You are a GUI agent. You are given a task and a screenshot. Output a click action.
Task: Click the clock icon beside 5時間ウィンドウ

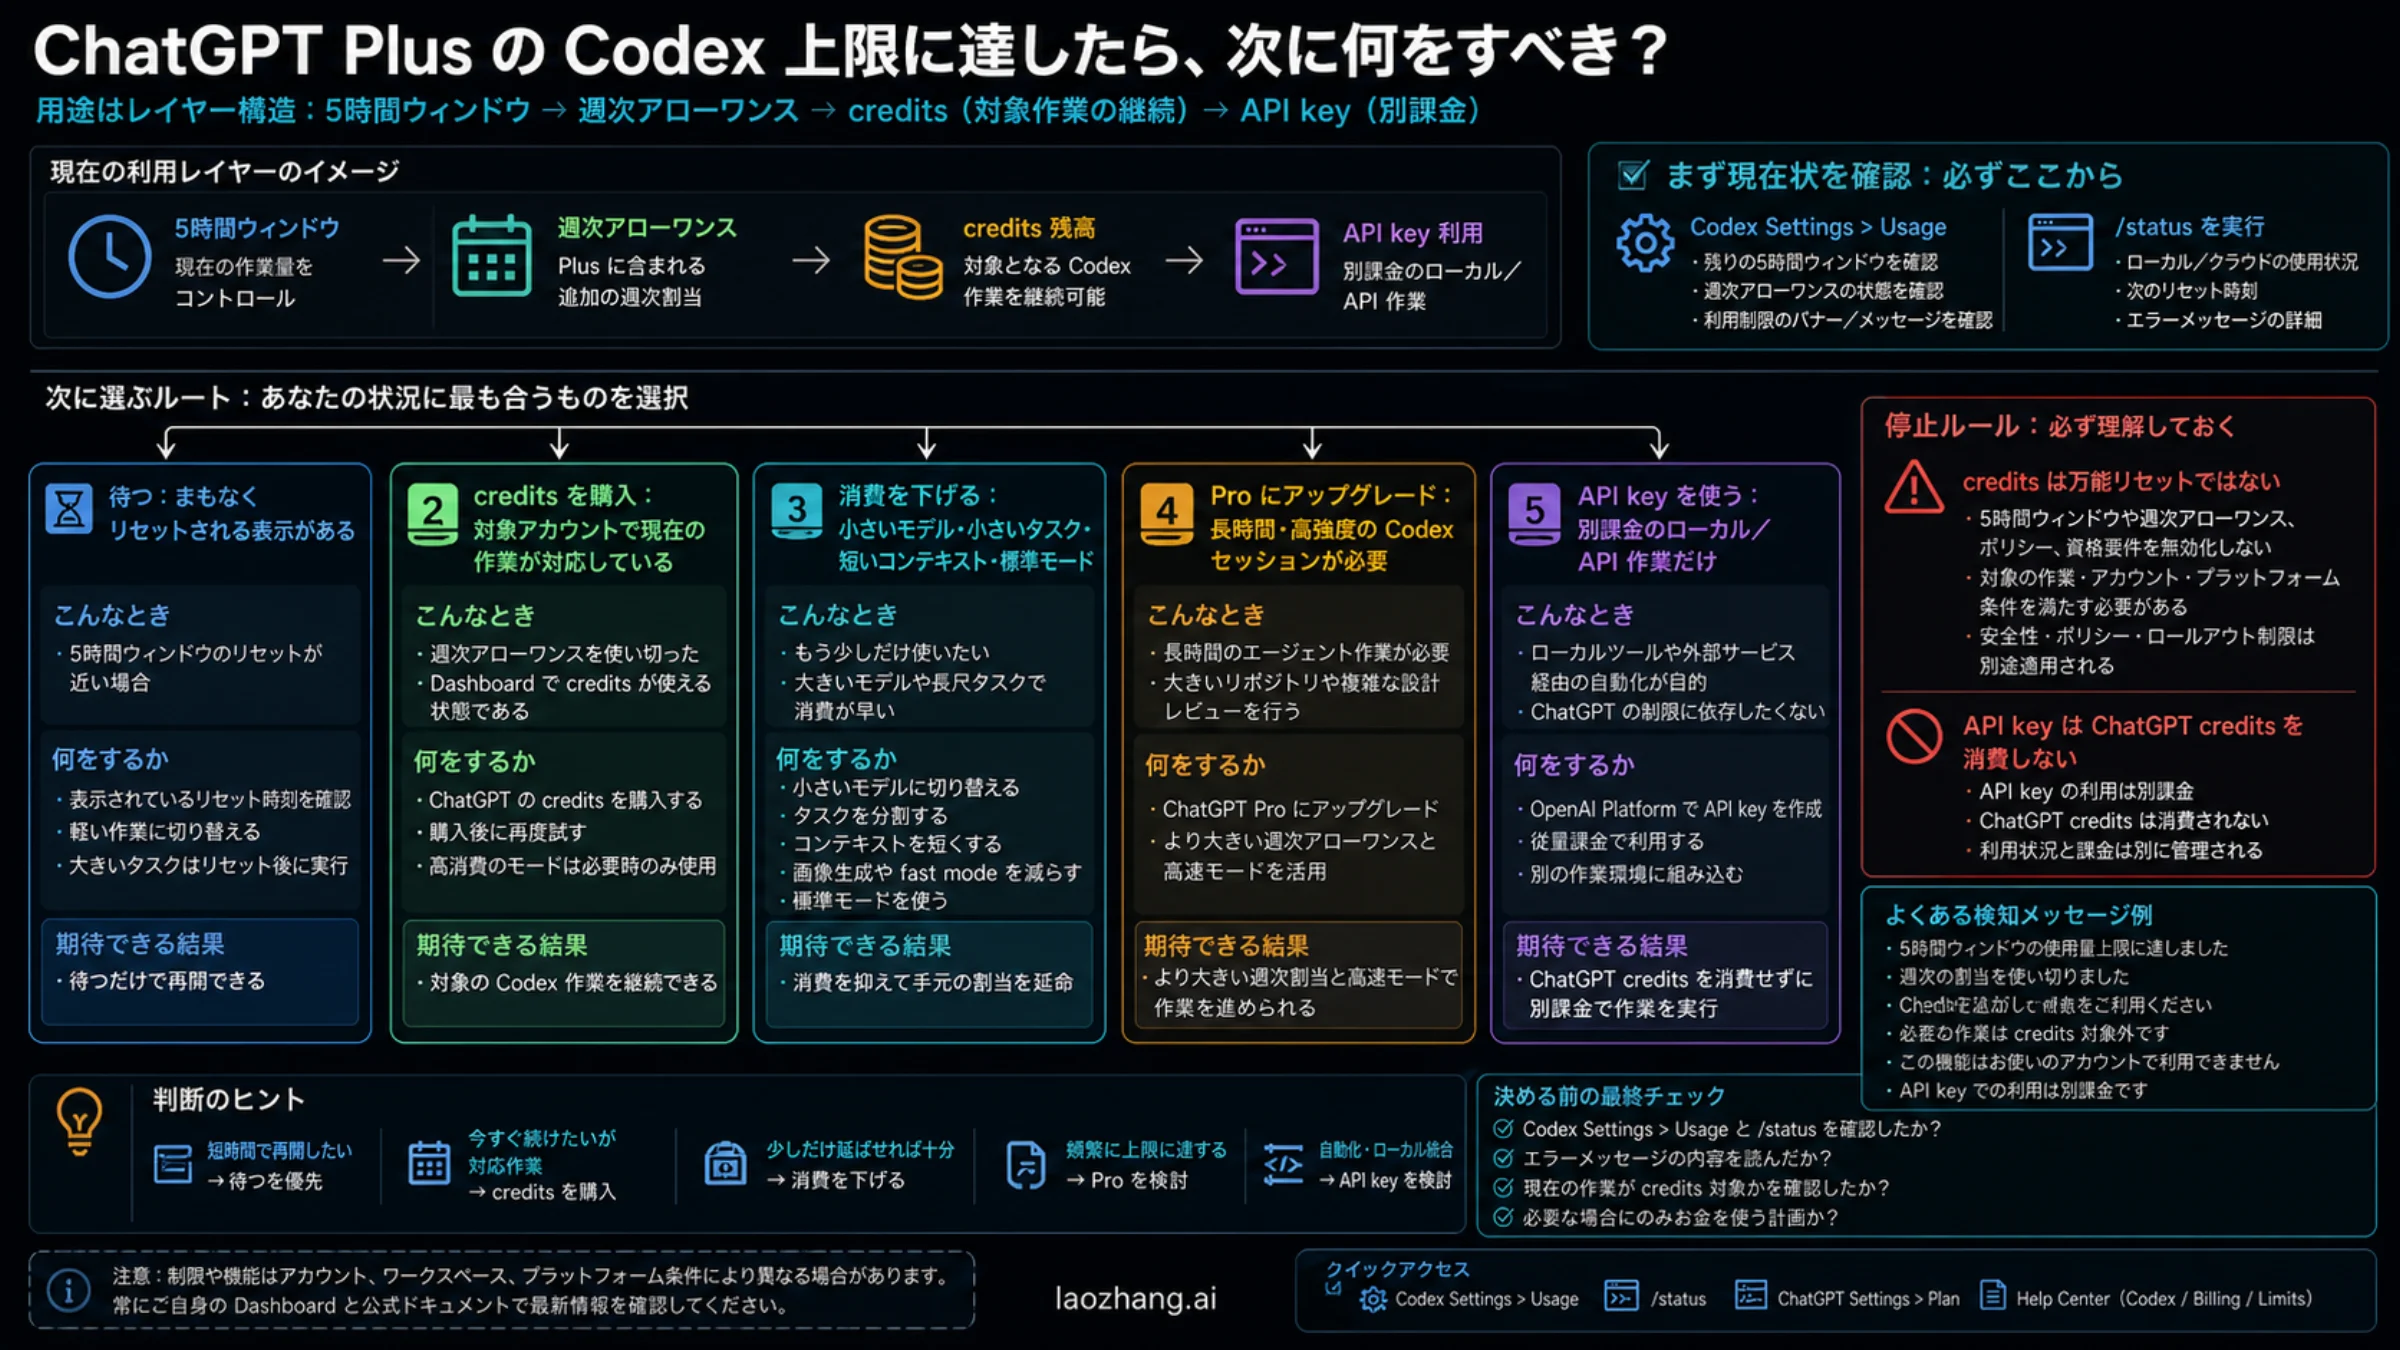coord(110,258)
